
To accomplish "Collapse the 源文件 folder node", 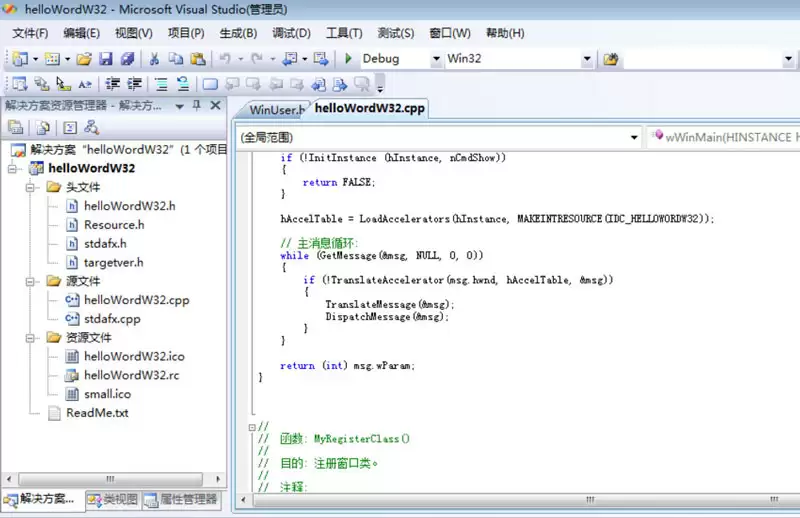I will click(31, 281).
